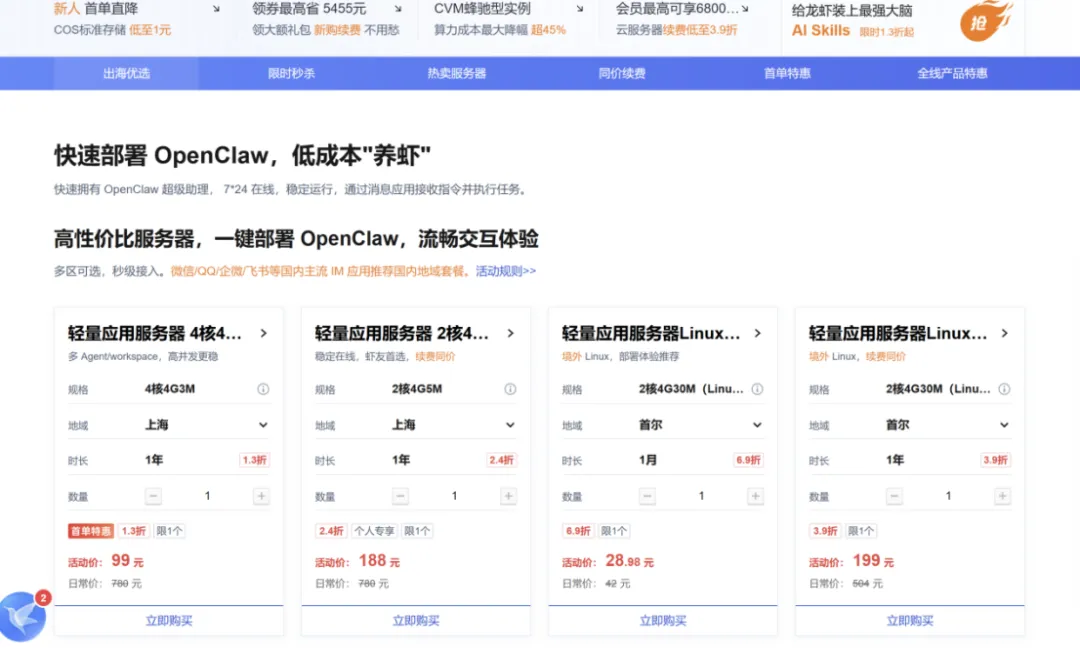Viewport: 1080px width, 648px height.
Task: Increase quantity in 2核4G5M card
Action: 508,496
